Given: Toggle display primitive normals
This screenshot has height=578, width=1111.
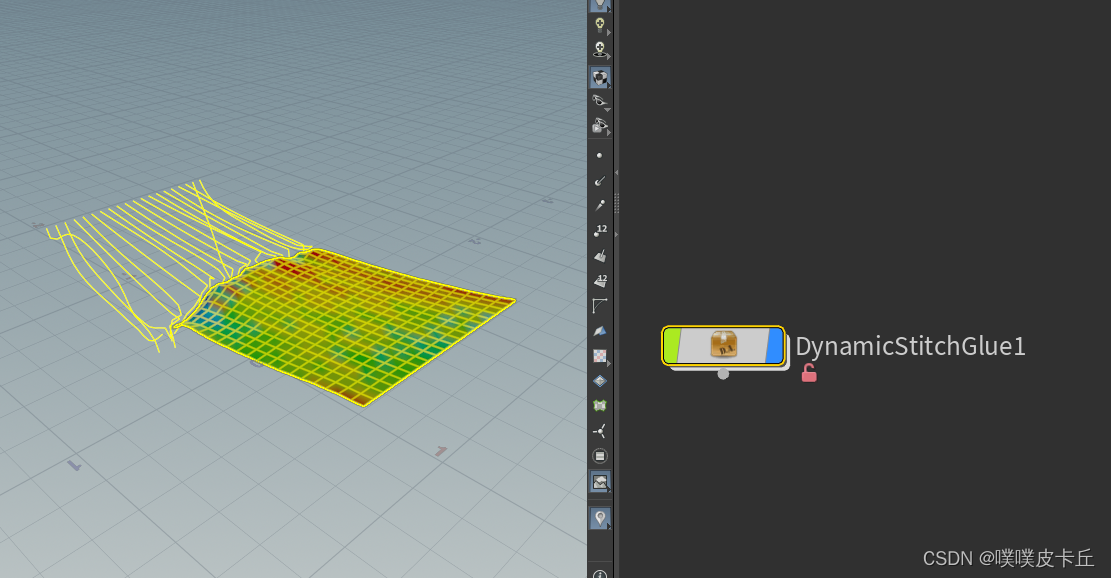Looking at the screenshot, I should pos(599,256).
